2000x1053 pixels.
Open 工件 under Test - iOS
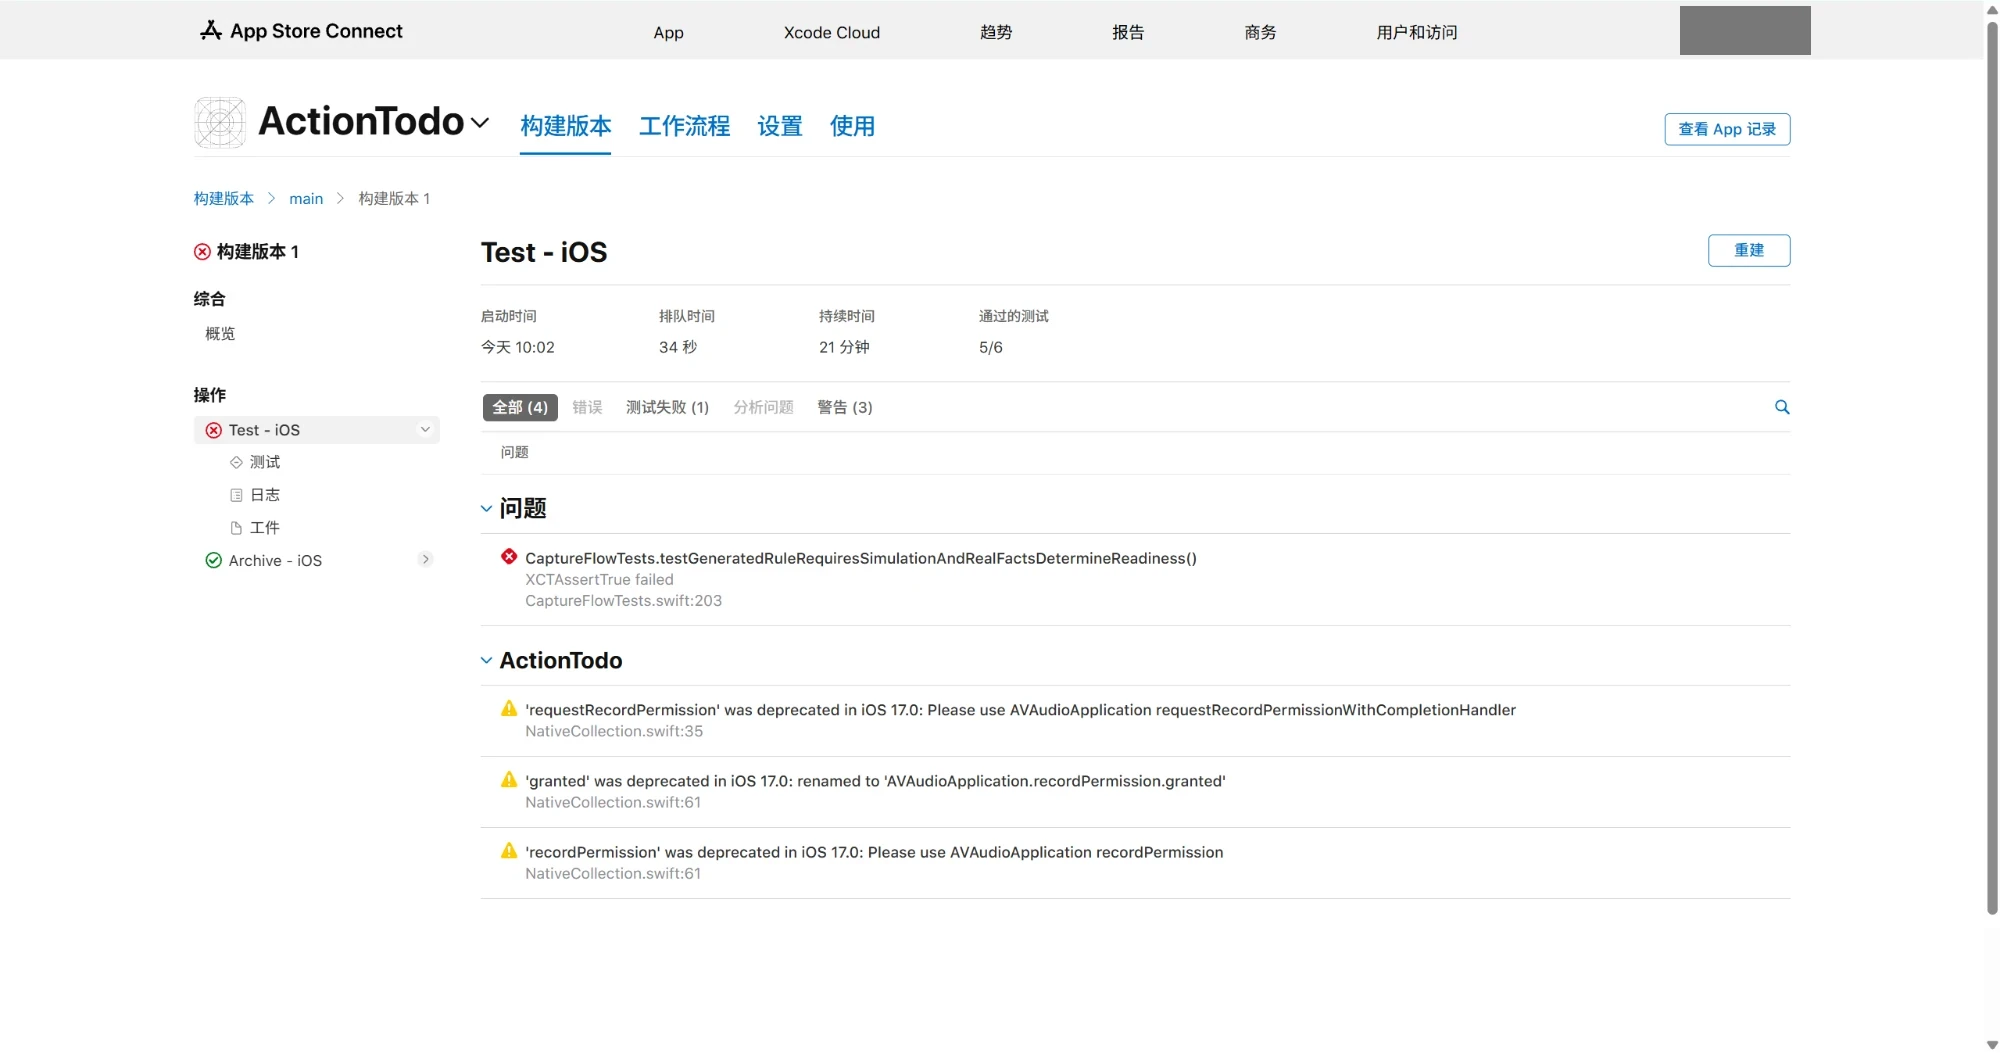265,528
